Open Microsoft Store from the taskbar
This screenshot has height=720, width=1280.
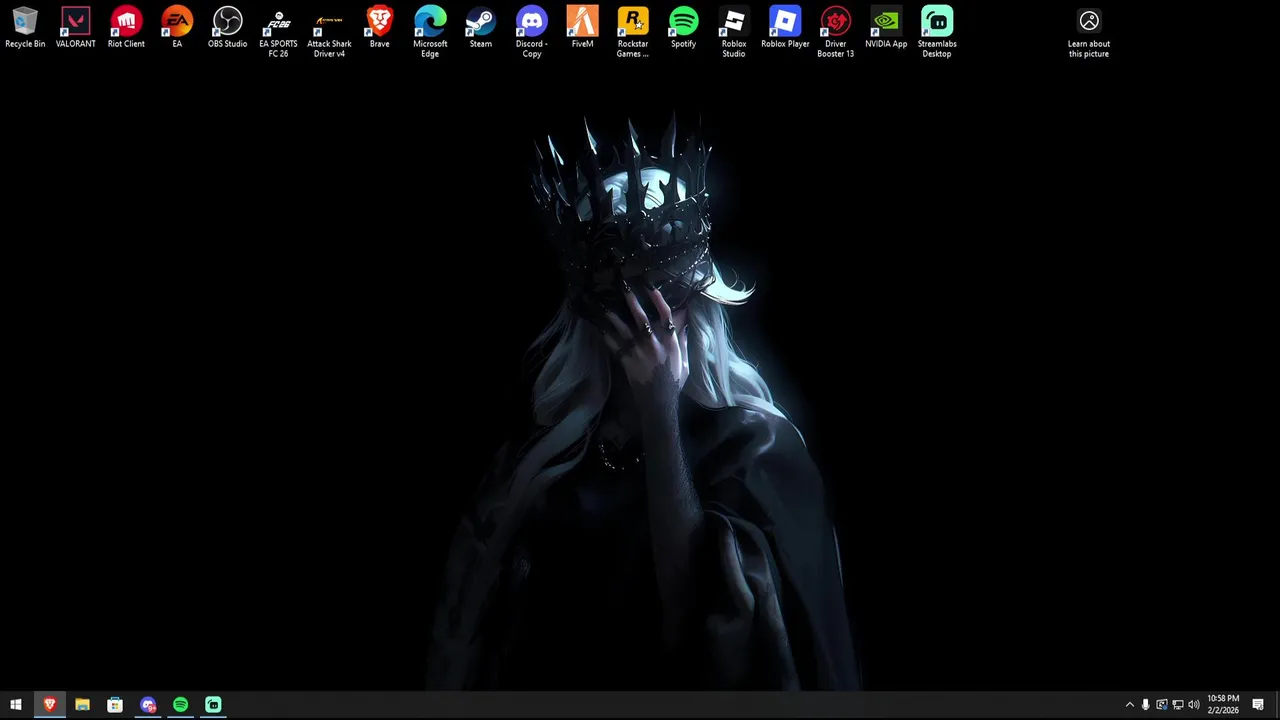click(x=115, y=705)
